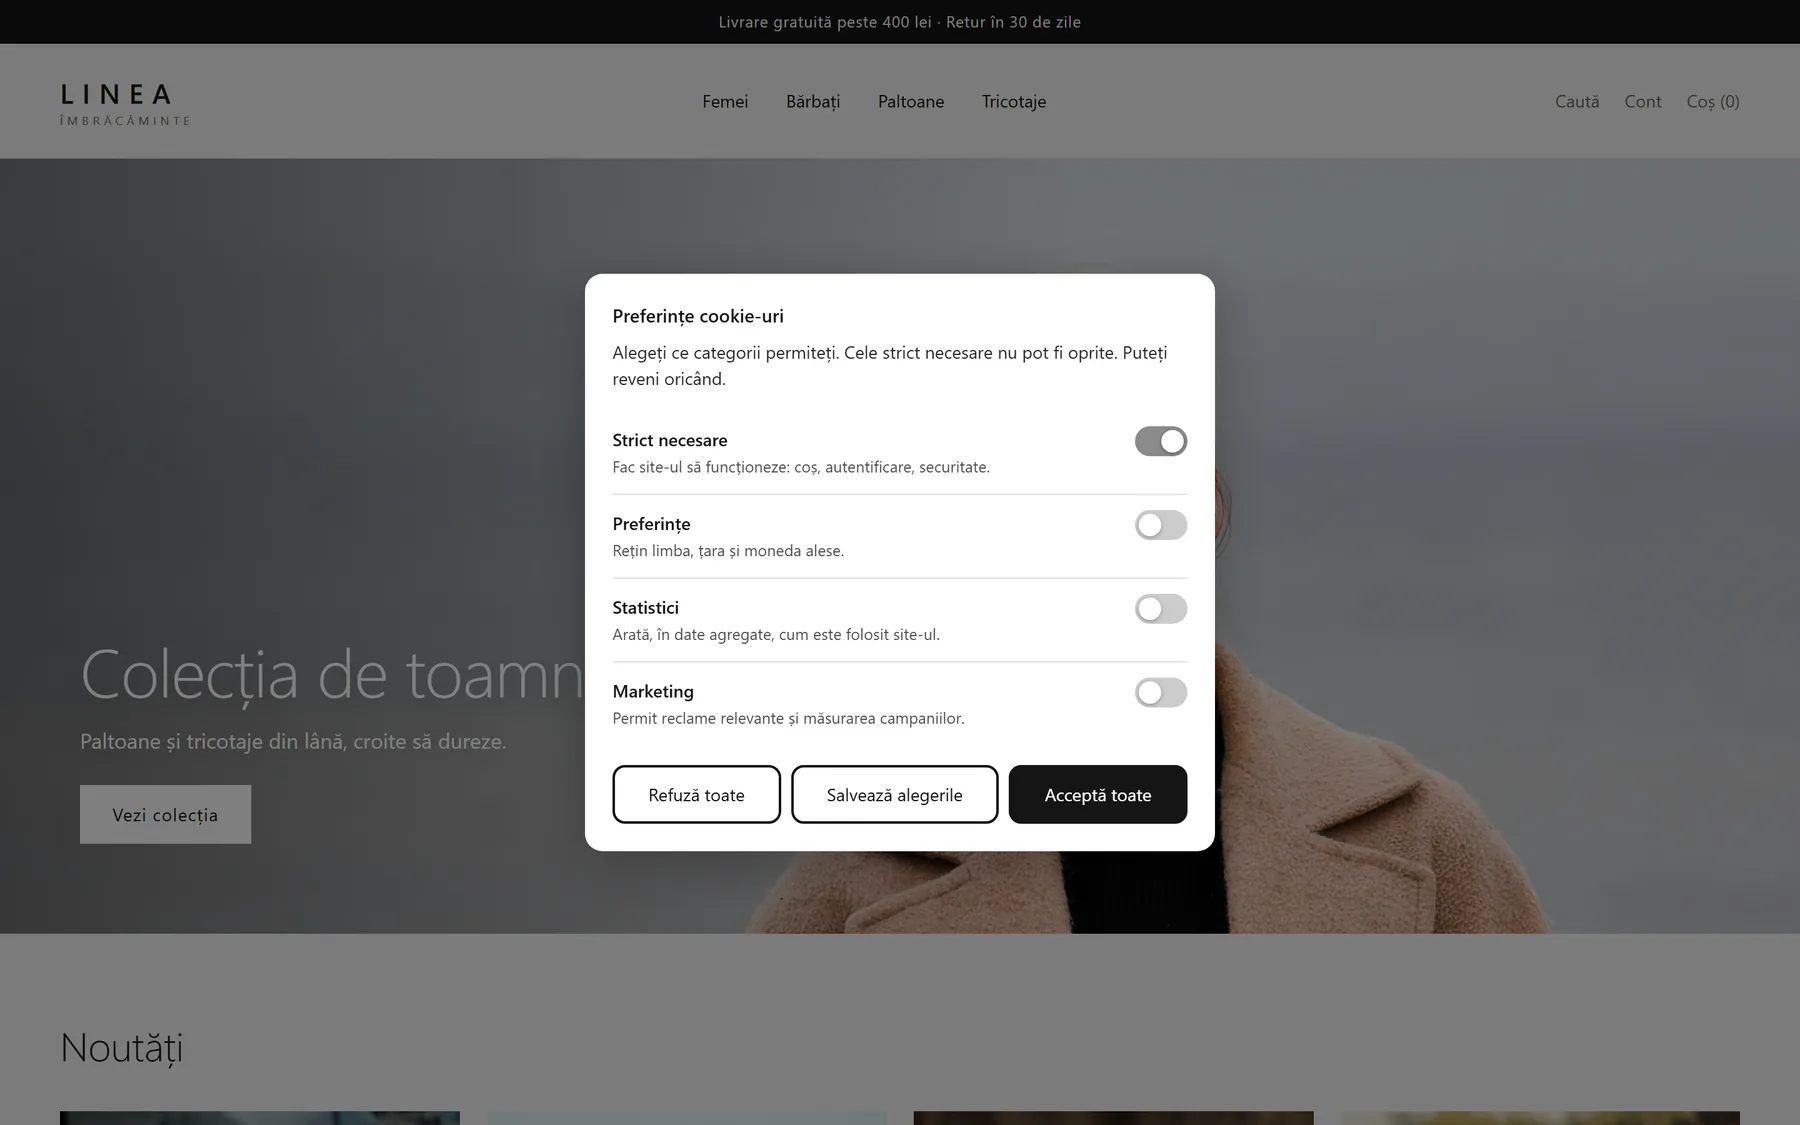The image size is (1800, 1125).
Task: Accept all cookies with Acceptă toate
Action: click(1097, 795)
